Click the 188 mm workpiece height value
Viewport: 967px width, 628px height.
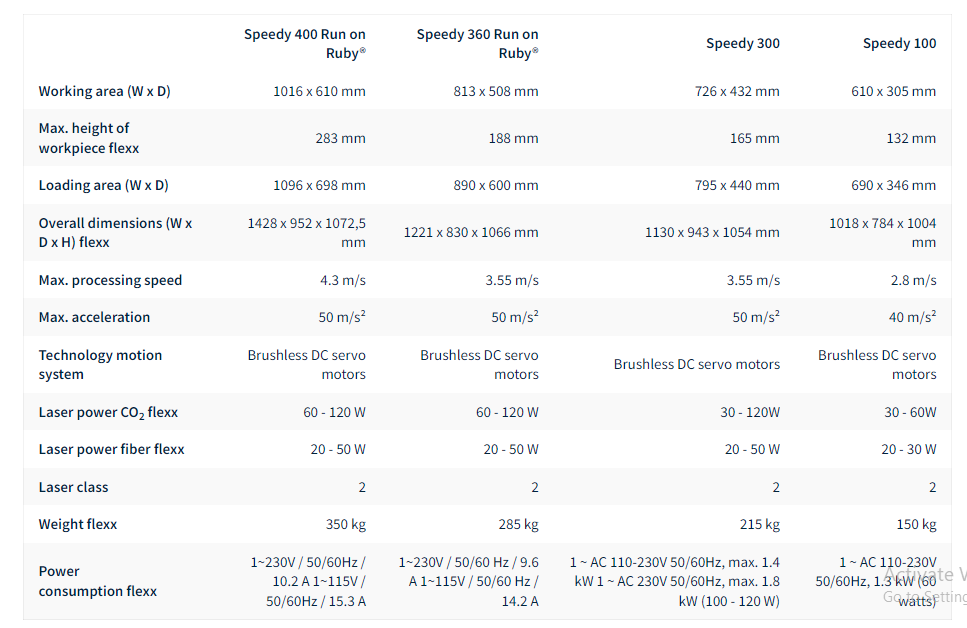[513, 139]
